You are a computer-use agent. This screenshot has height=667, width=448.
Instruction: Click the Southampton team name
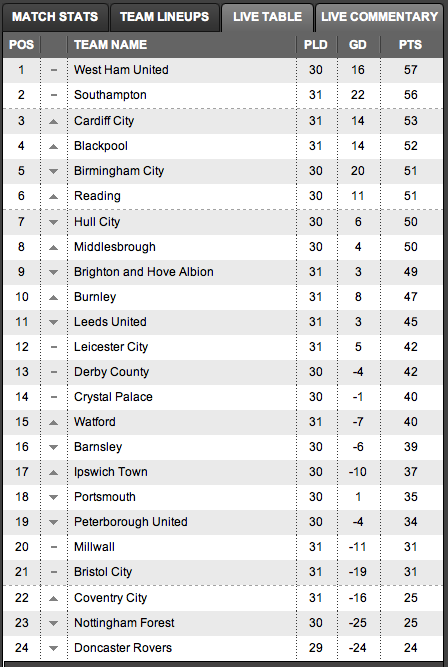tap(110, 95)
